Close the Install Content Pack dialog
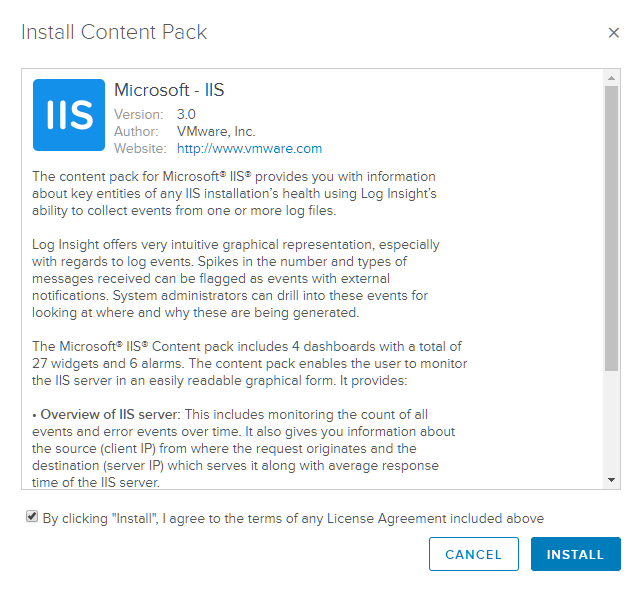Viewport: 641px width, 590px height. point(614,33)
